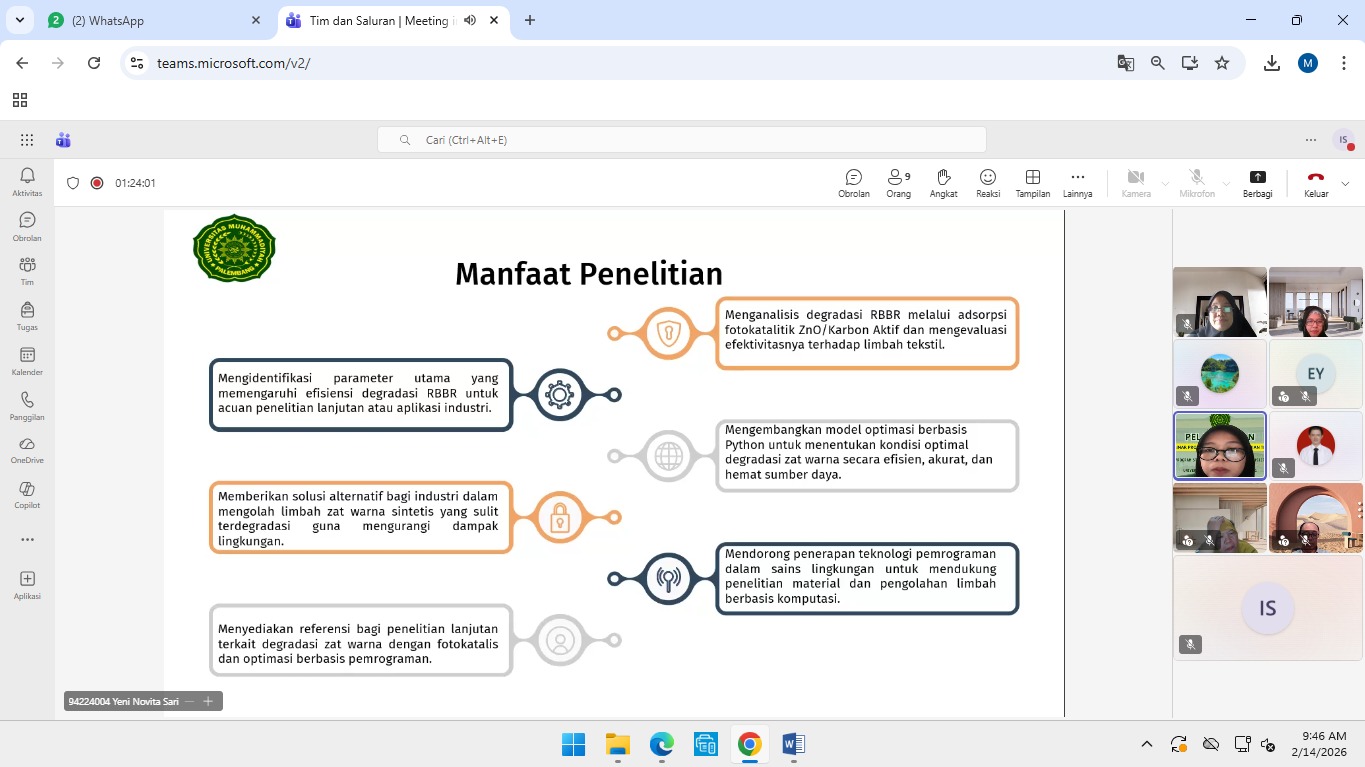
Task: Toggle the Kamera on or off
Action: pyautogui.click(x=1136, y=182)
